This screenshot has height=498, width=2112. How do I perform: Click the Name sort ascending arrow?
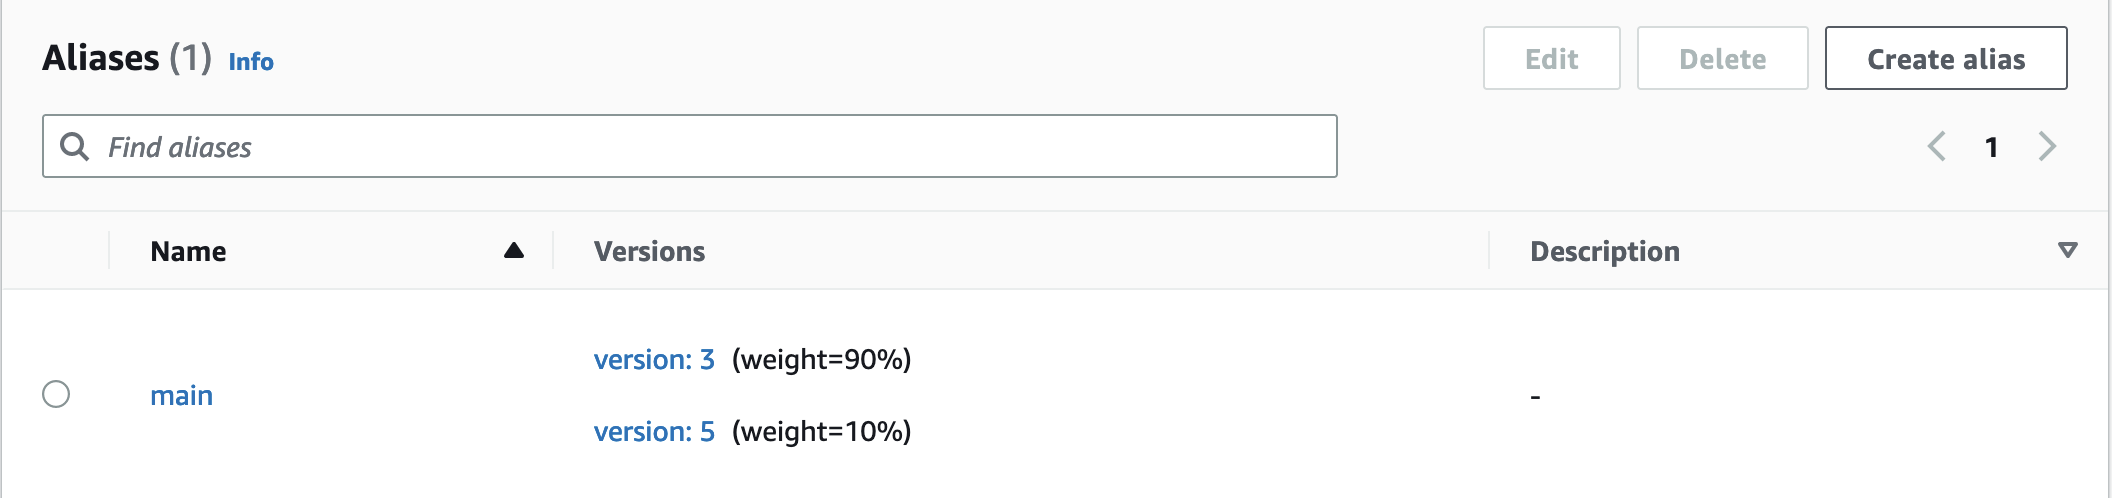coord(514,251)
